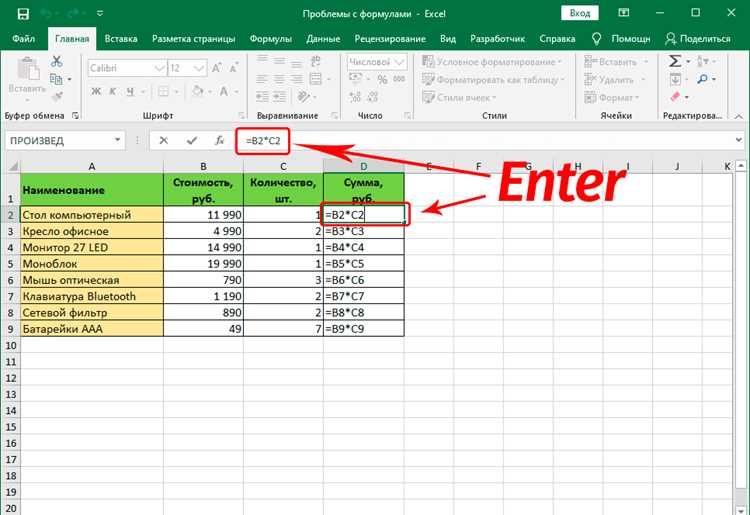Switch to the Формулы ribbon tab
The width and height of the screenshot is (750, 515).
(x=271, y=39)
